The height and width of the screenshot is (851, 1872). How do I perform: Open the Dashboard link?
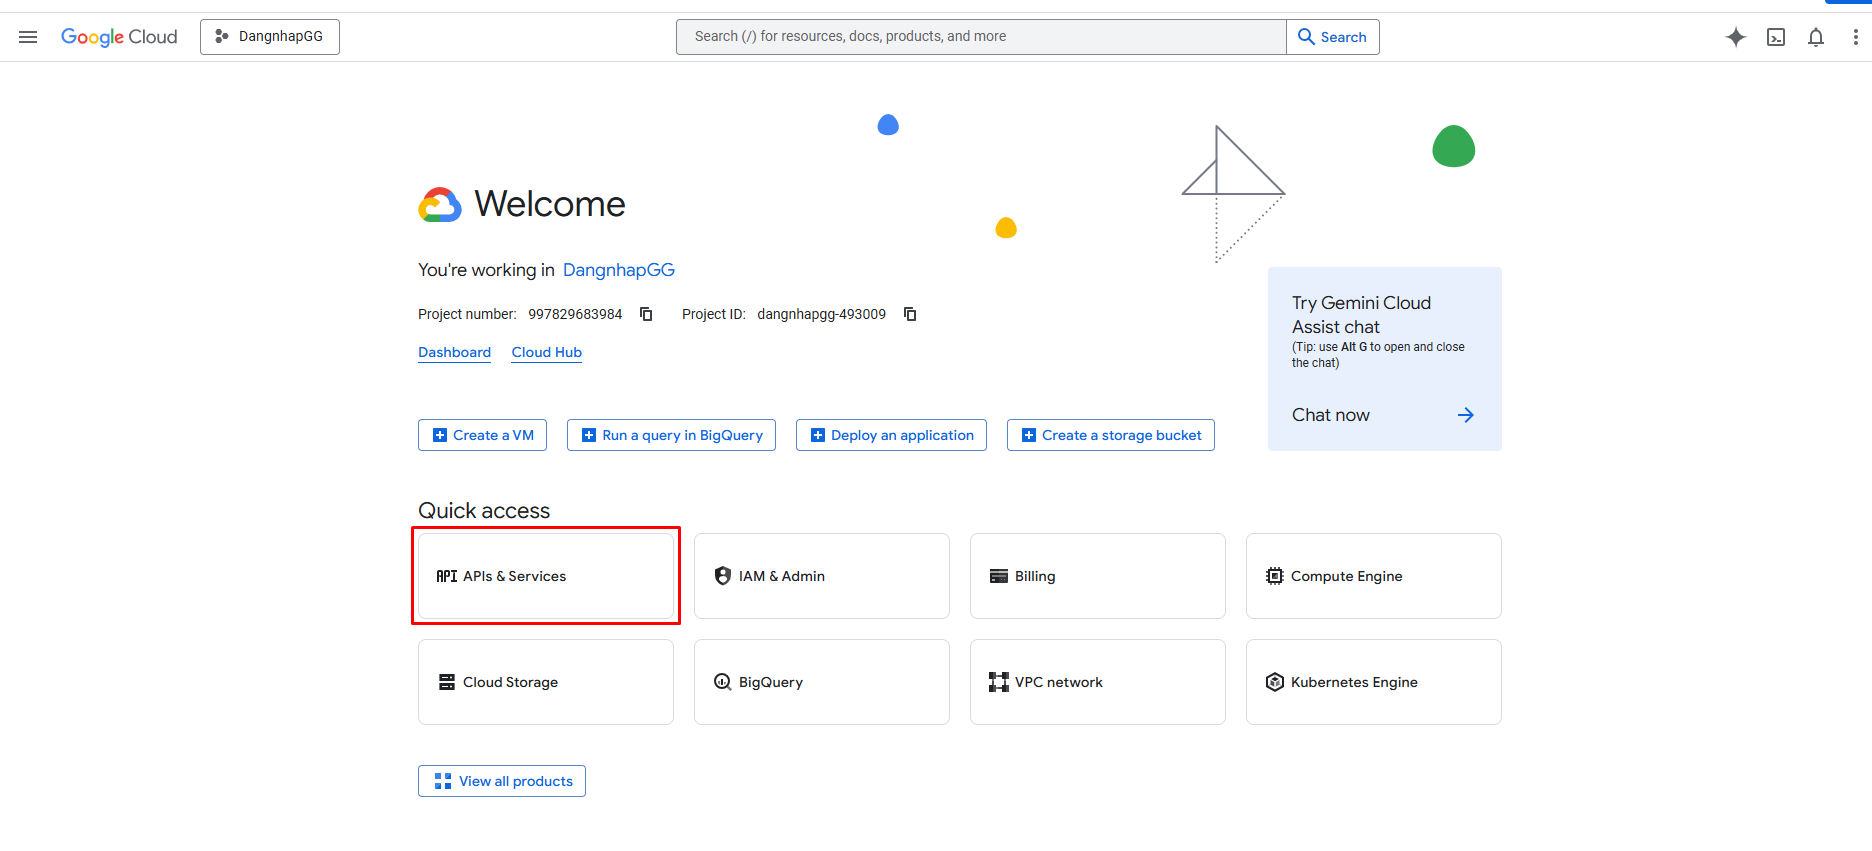(x=454, y=352)
